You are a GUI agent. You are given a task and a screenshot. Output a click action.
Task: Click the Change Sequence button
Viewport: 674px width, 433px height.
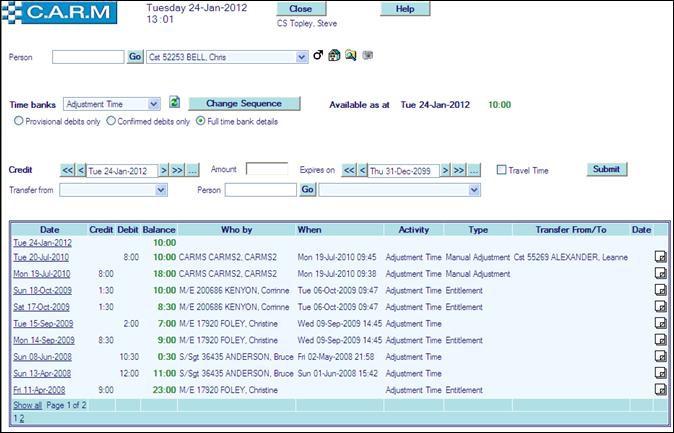(244, 103)
